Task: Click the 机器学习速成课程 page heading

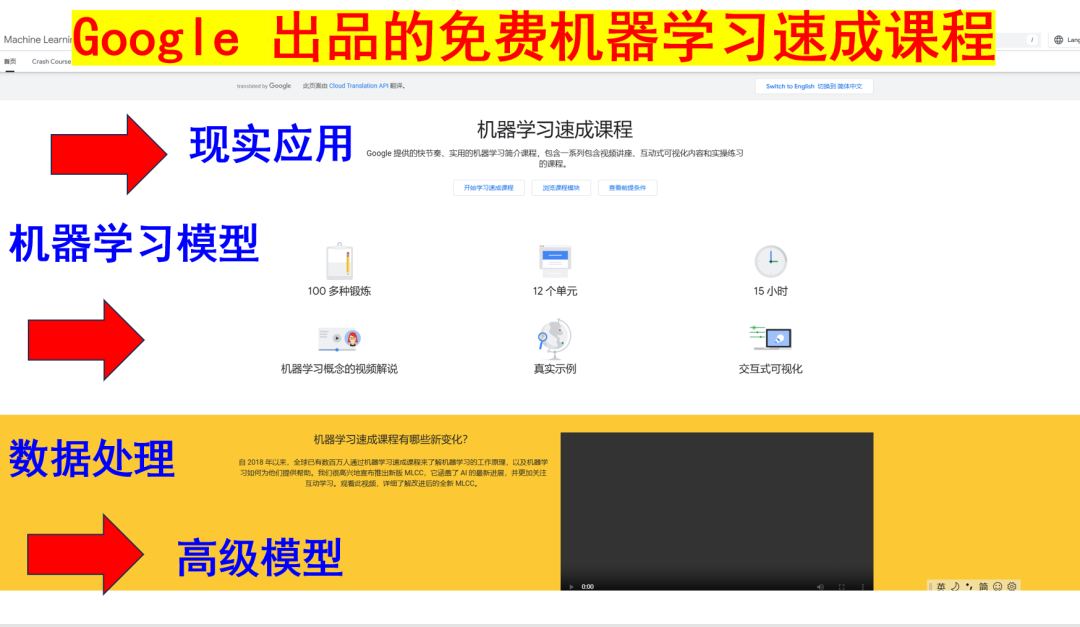Action: point(555,130)
